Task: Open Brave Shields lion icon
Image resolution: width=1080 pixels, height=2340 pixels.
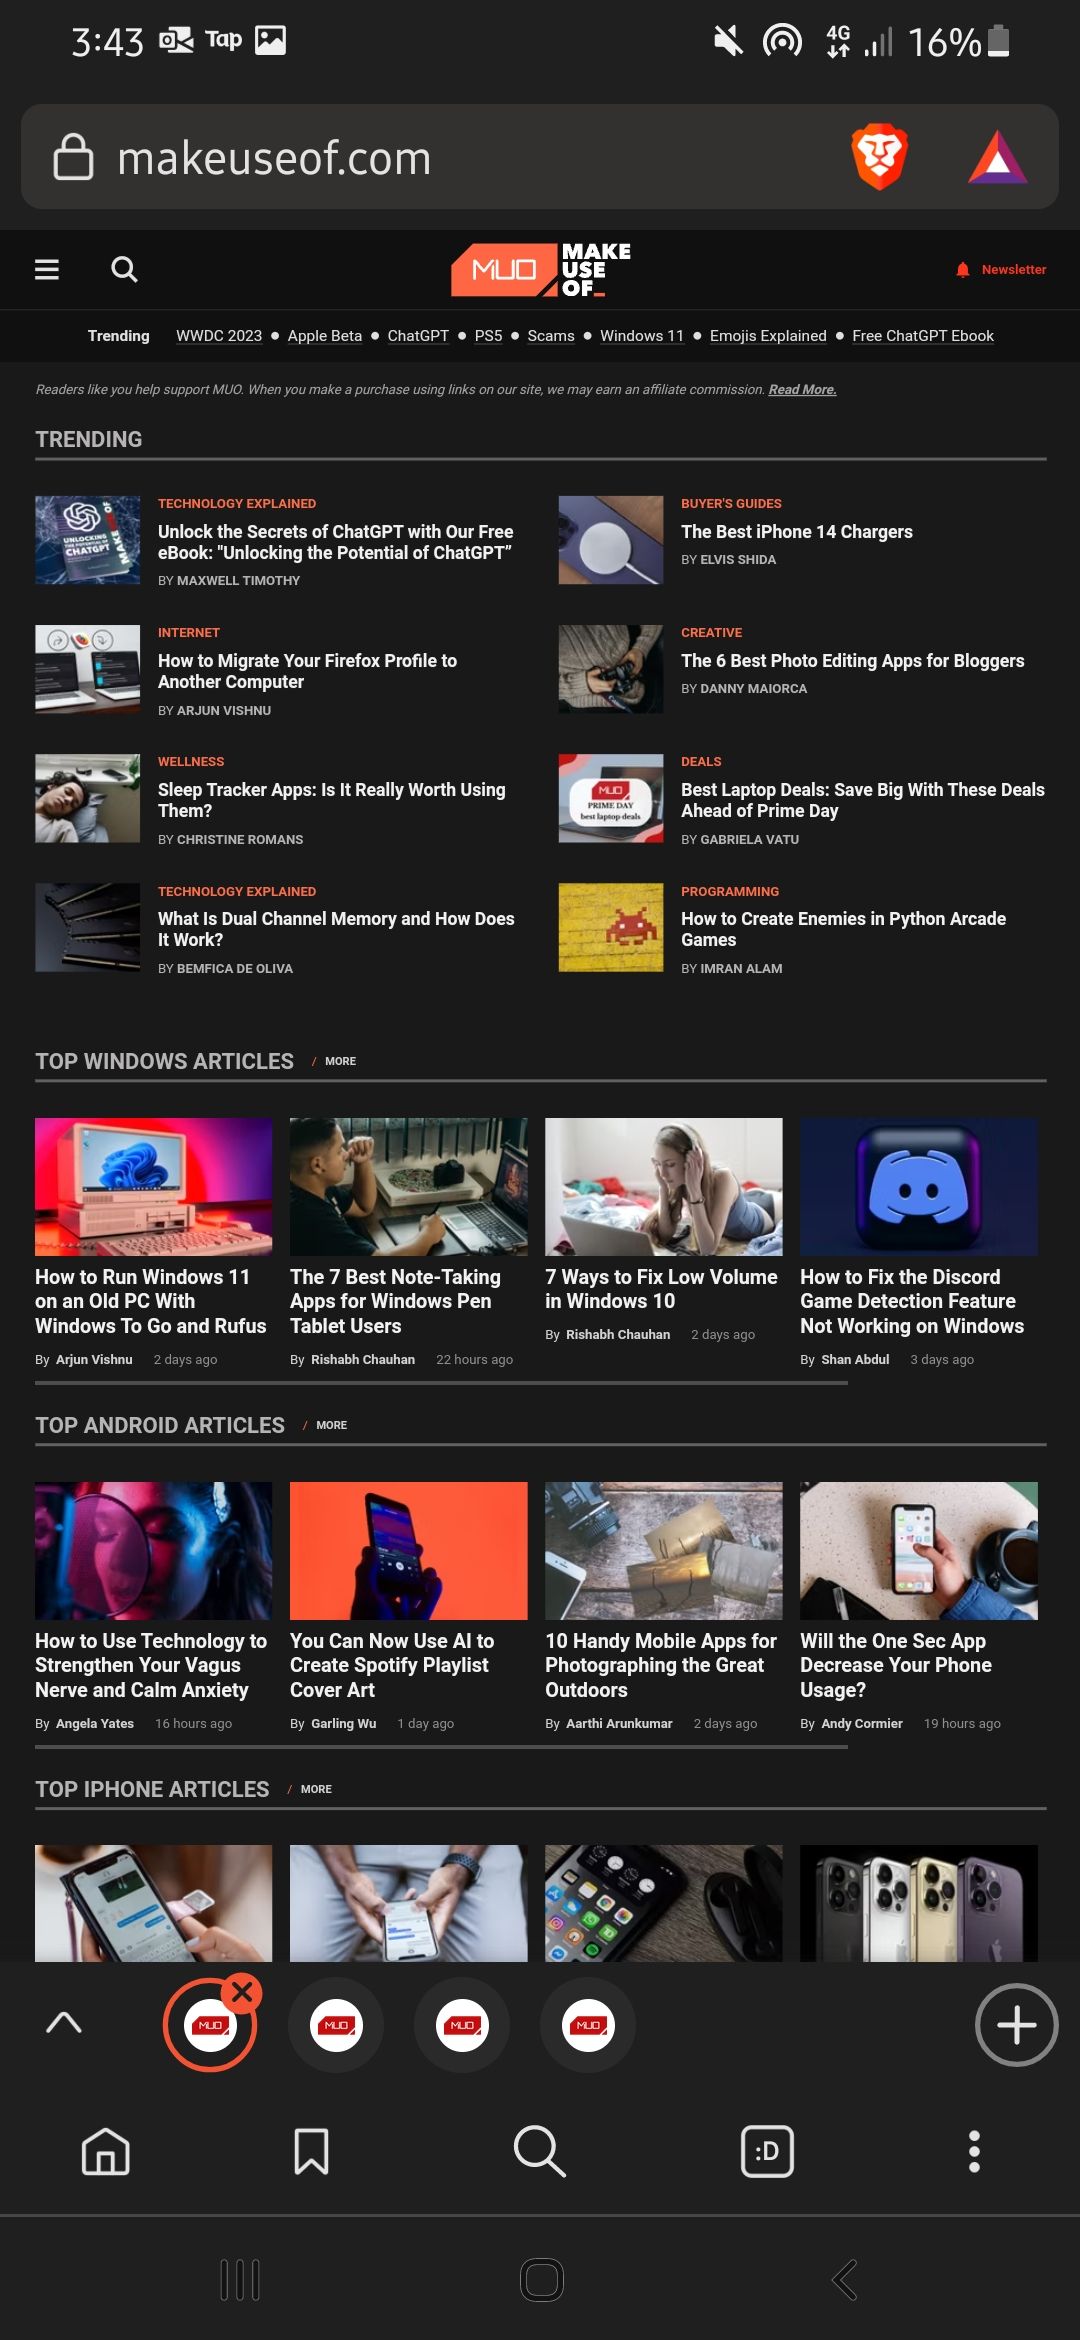Action: point(879,157)
